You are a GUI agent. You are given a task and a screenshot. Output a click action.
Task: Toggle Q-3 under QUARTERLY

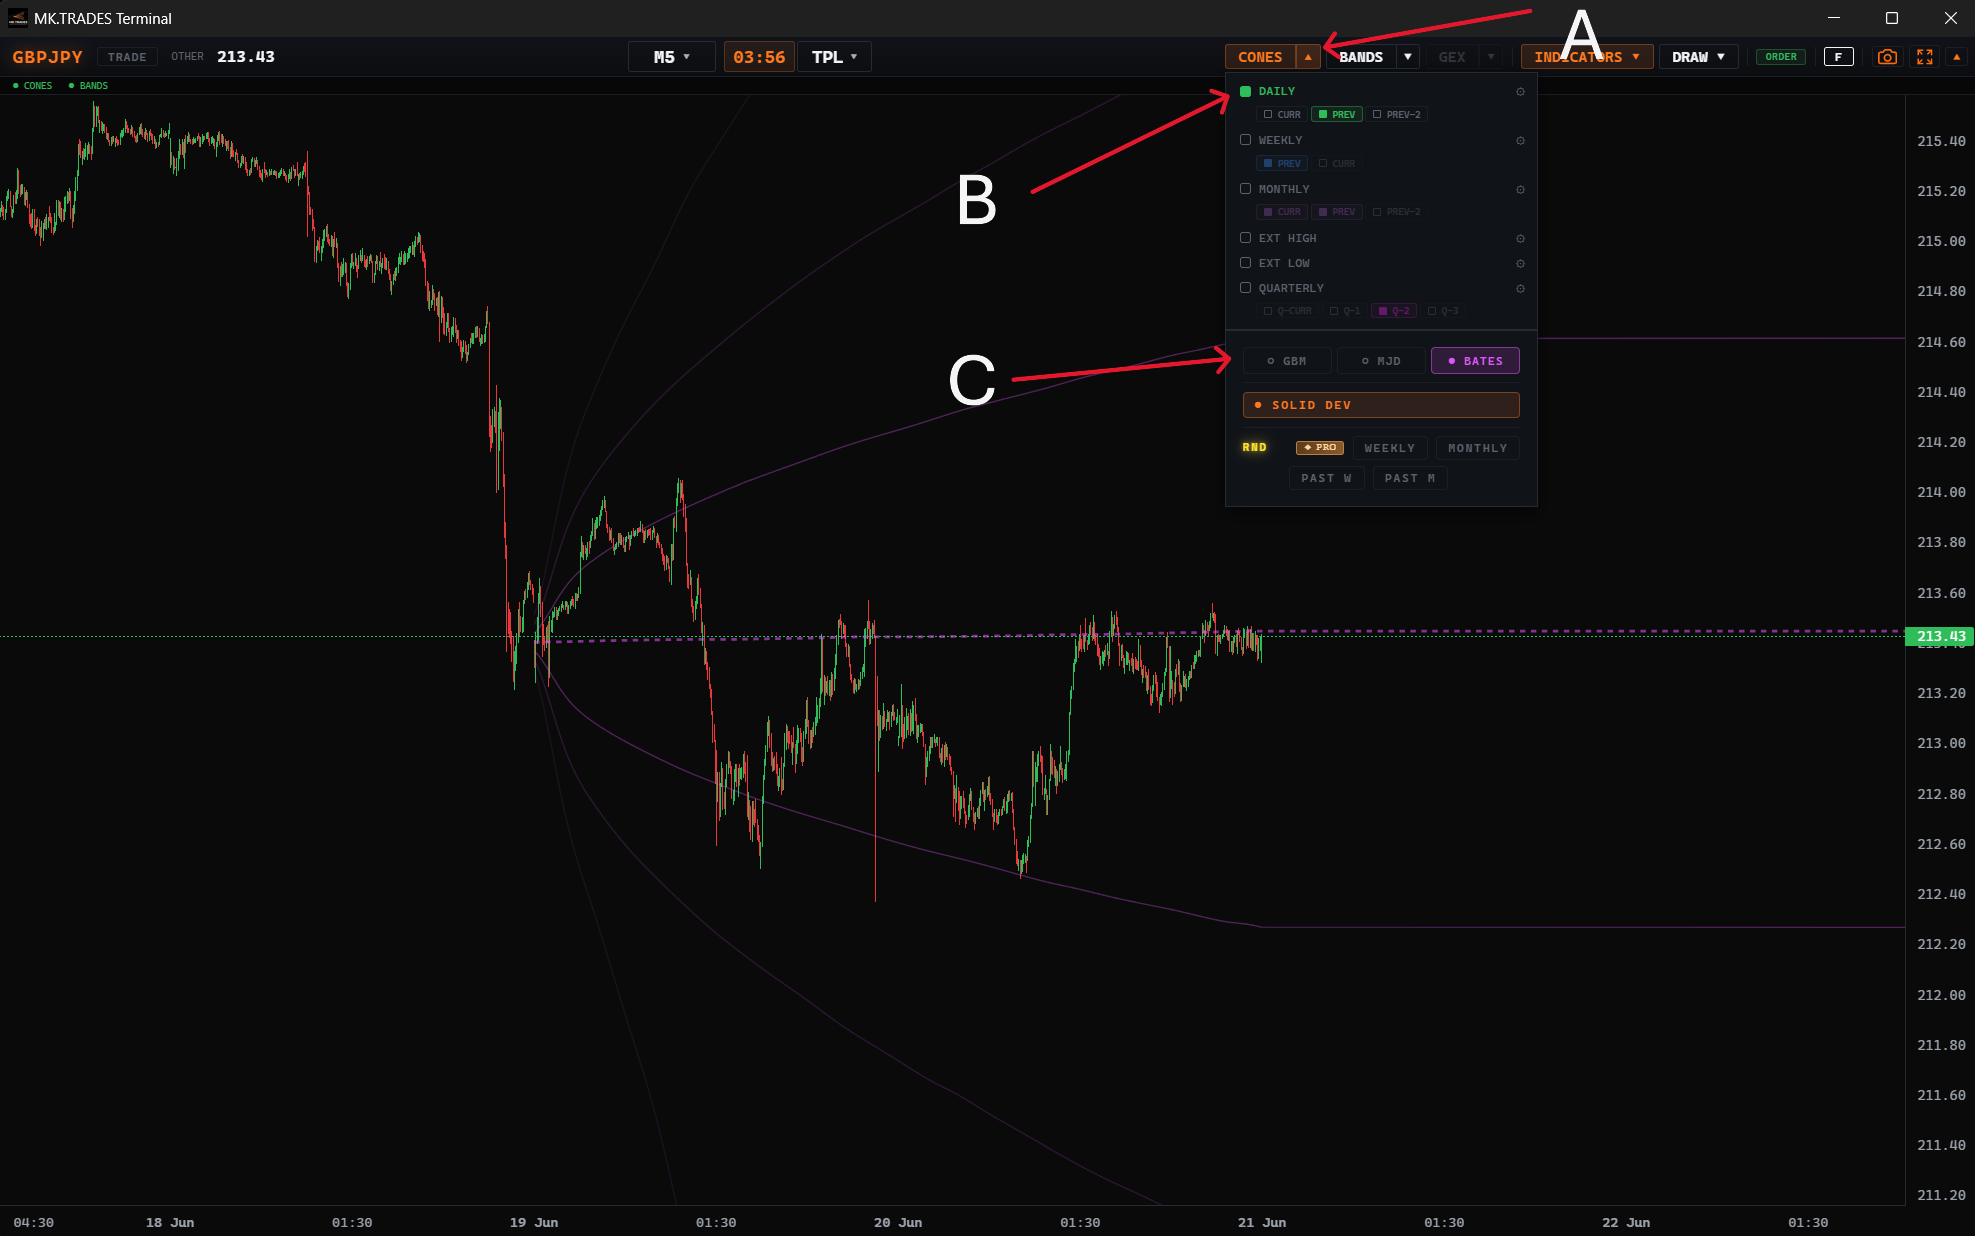[1443, 311]
